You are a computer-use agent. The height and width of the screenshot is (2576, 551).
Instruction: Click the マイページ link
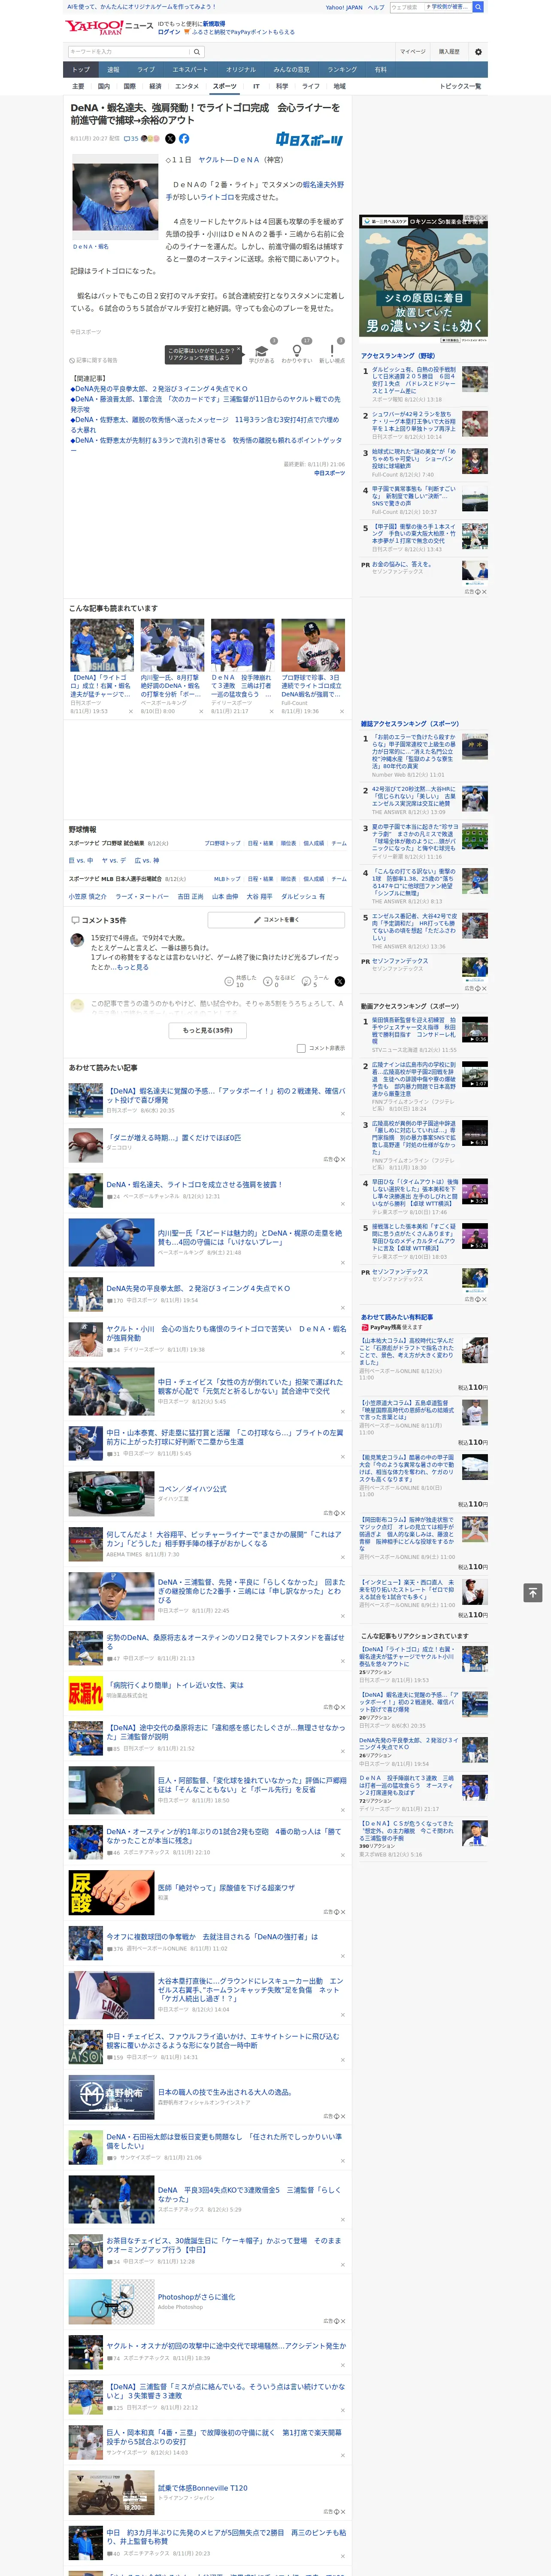(413, 52)
